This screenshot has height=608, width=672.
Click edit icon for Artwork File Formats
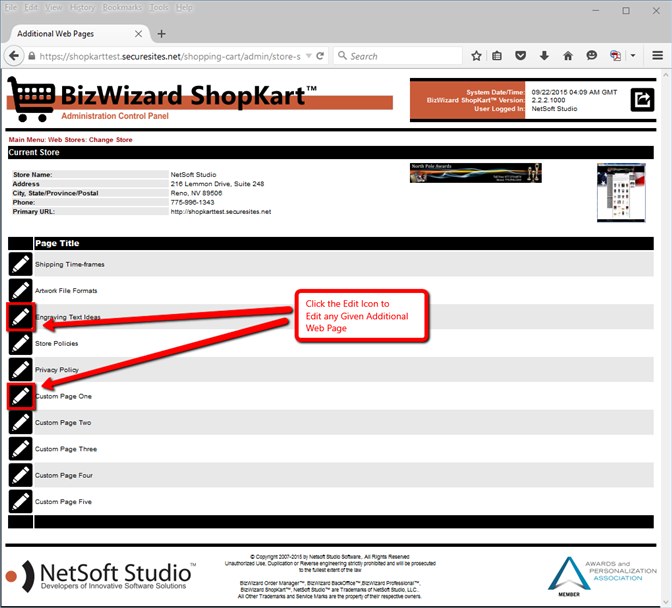click(21, 290)
